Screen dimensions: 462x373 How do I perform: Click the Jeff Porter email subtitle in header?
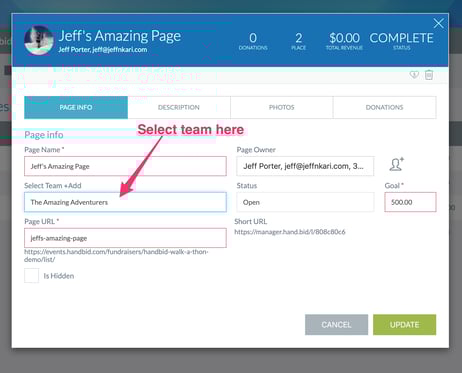[x=103, y=50]
